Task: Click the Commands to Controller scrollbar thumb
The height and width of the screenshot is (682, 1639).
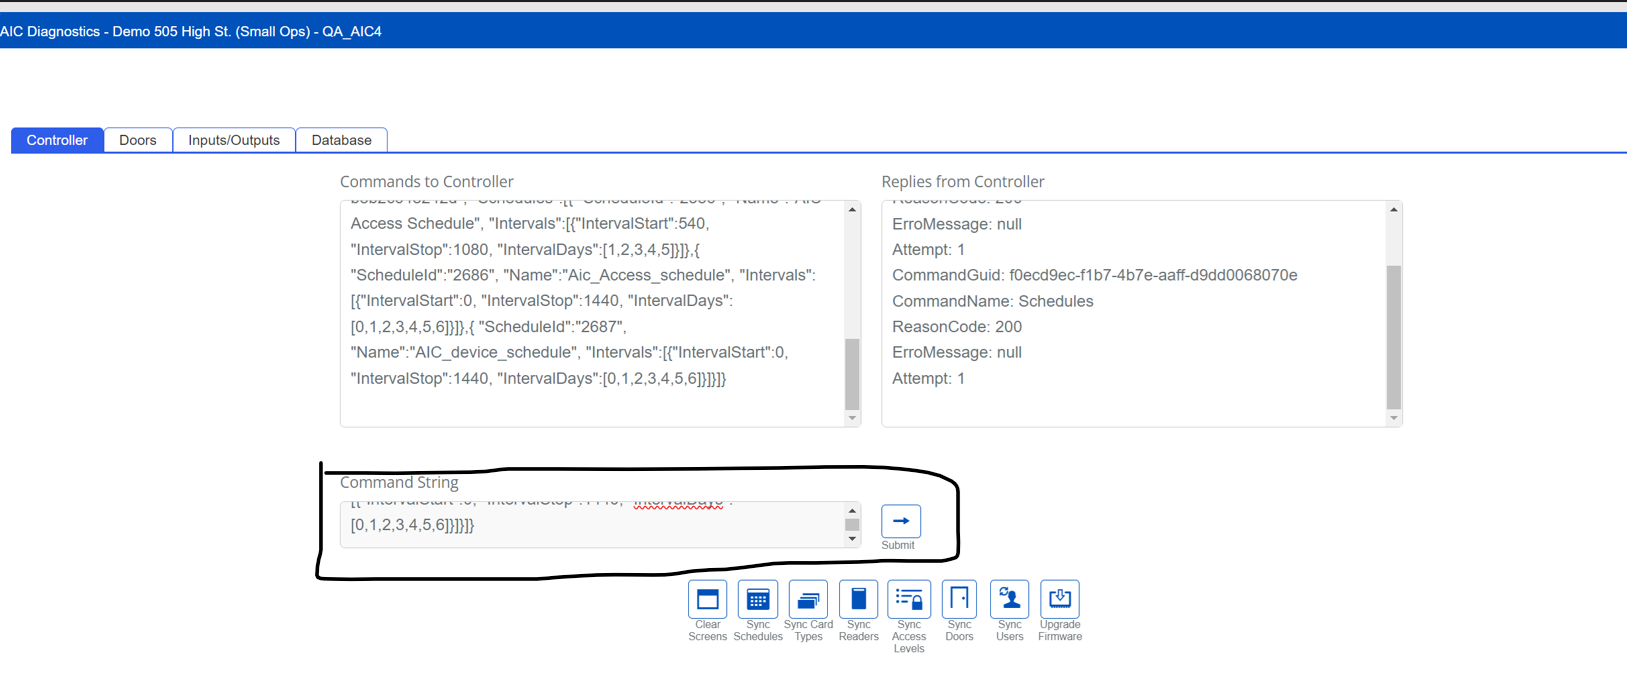Action: click(x=852, y=373)
